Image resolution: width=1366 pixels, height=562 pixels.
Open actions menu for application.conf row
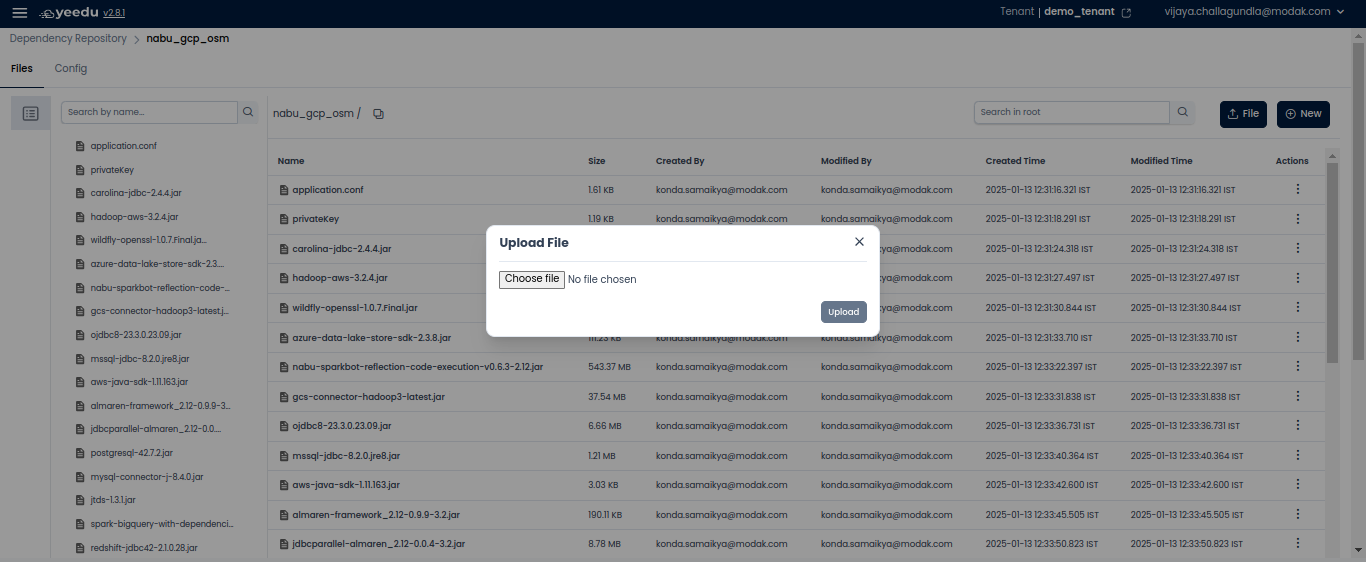coord(1298,189)
